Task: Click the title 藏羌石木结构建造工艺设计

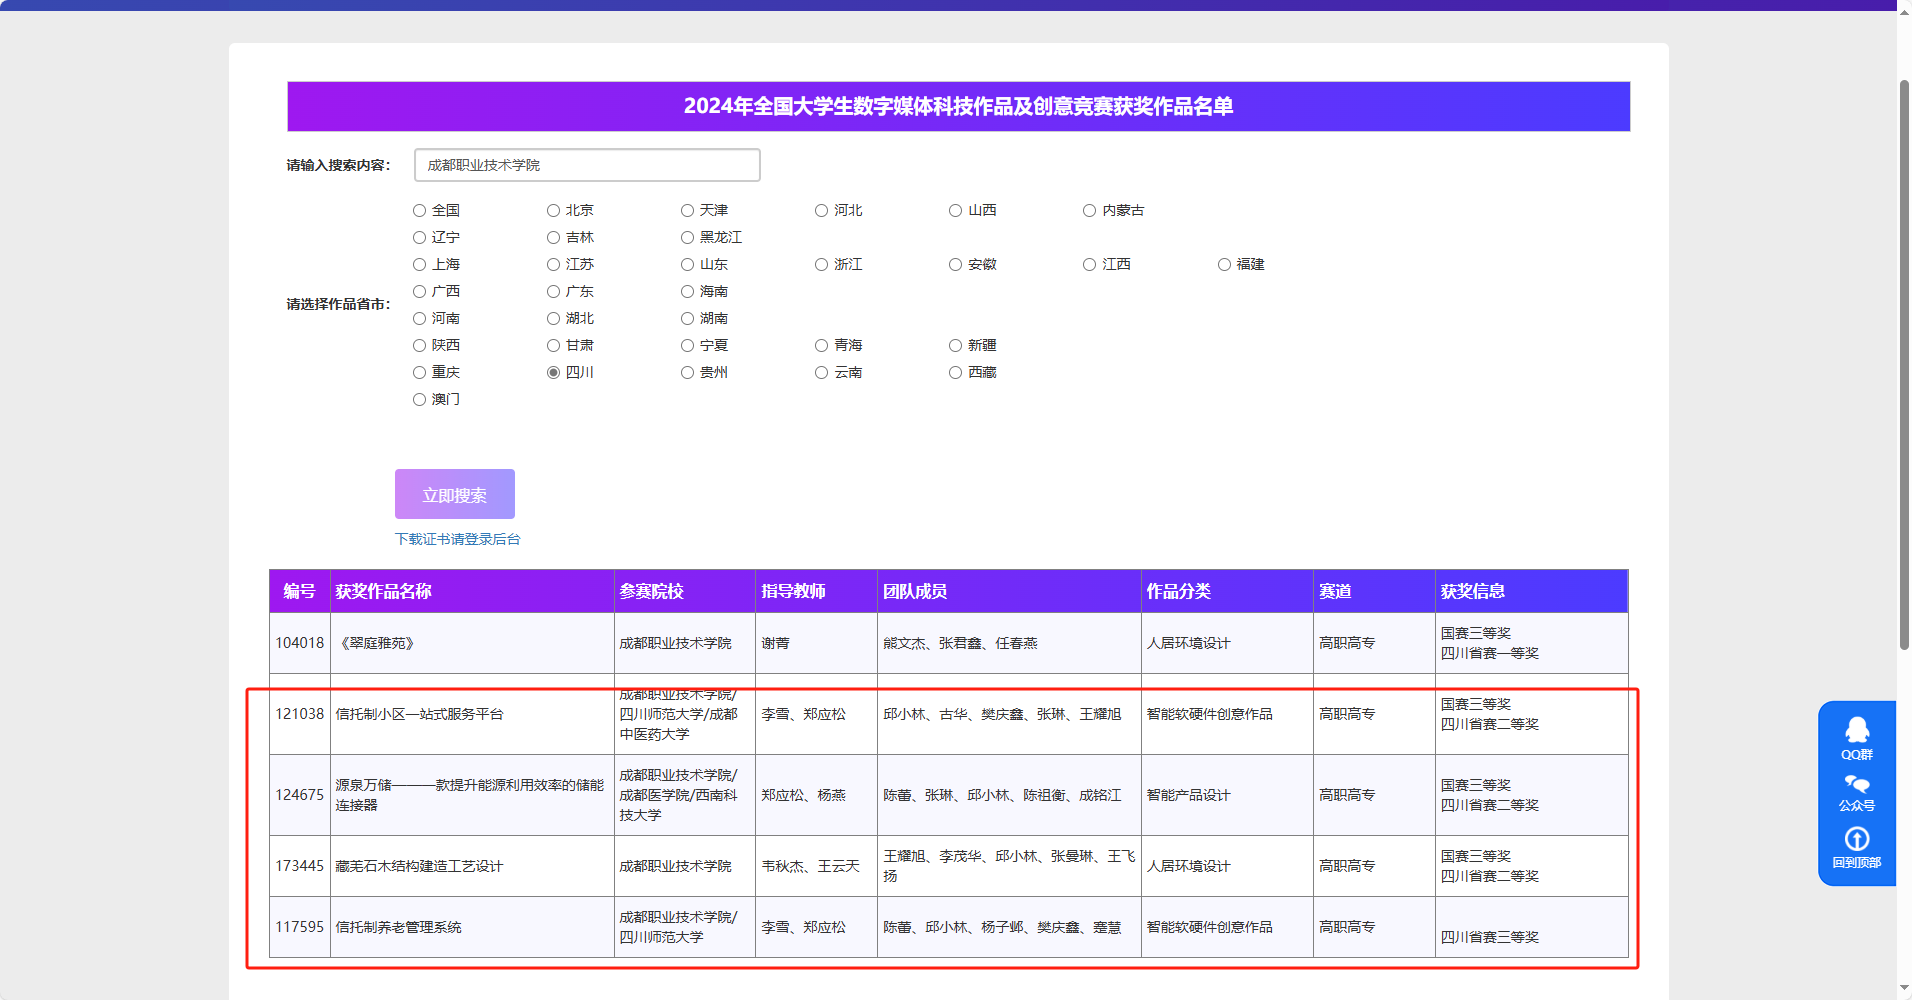Action: [419, 866]
